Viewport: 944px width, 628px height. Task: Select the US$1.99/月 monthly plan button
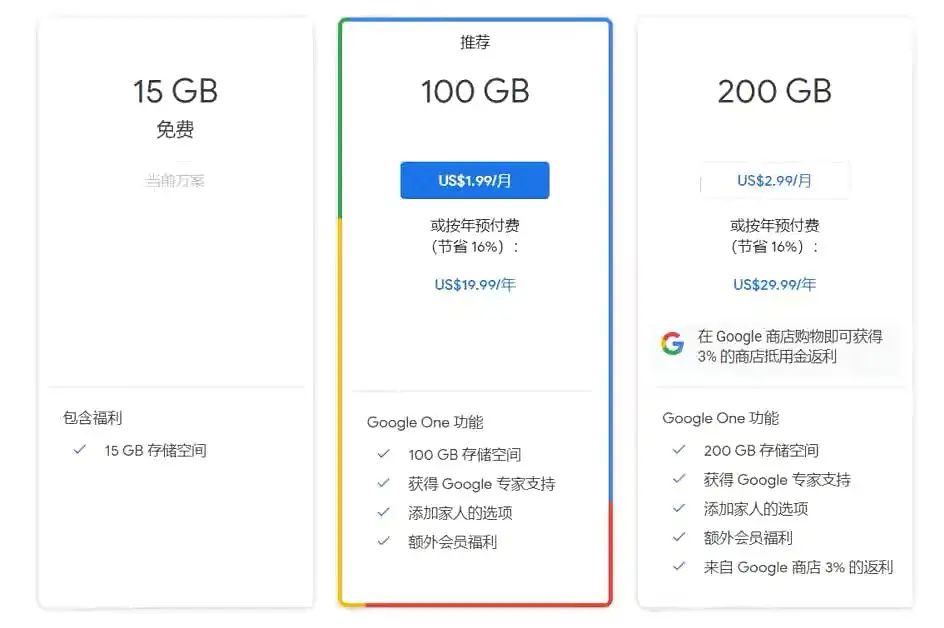point(474,180)
